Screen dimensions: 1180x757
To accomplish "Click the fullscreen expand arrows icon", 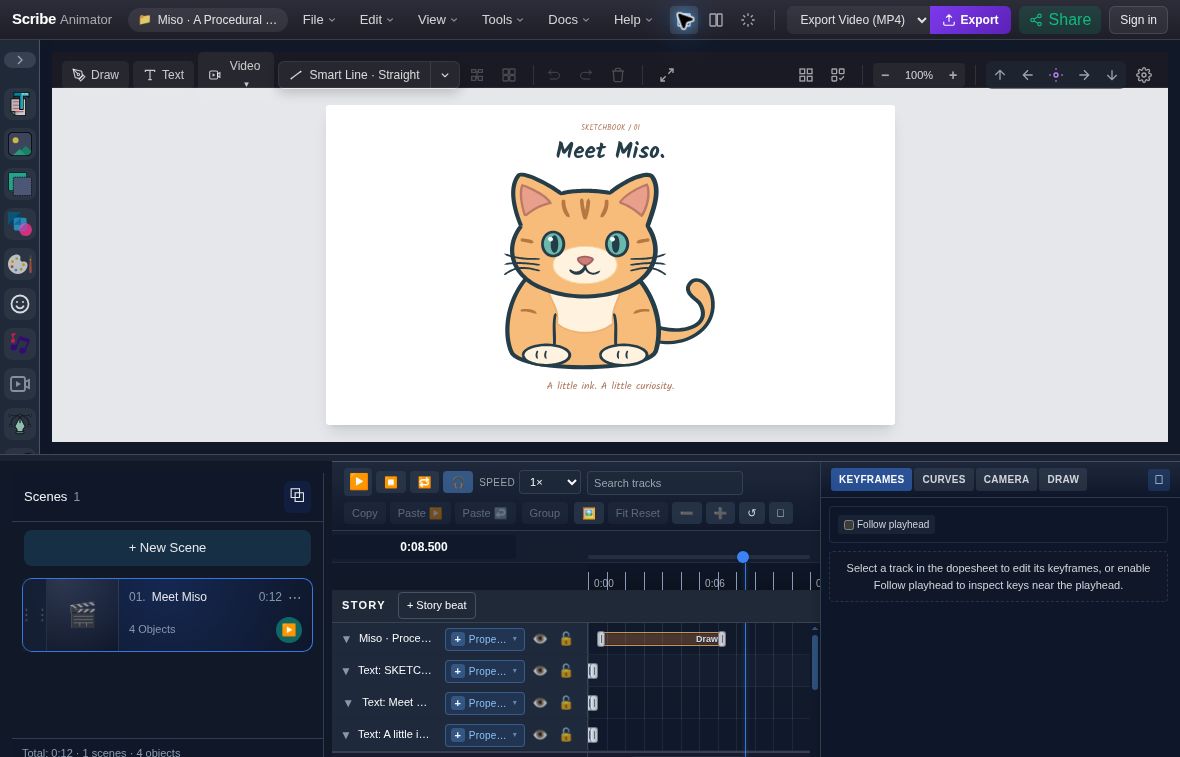I will (x=667, y=75).
